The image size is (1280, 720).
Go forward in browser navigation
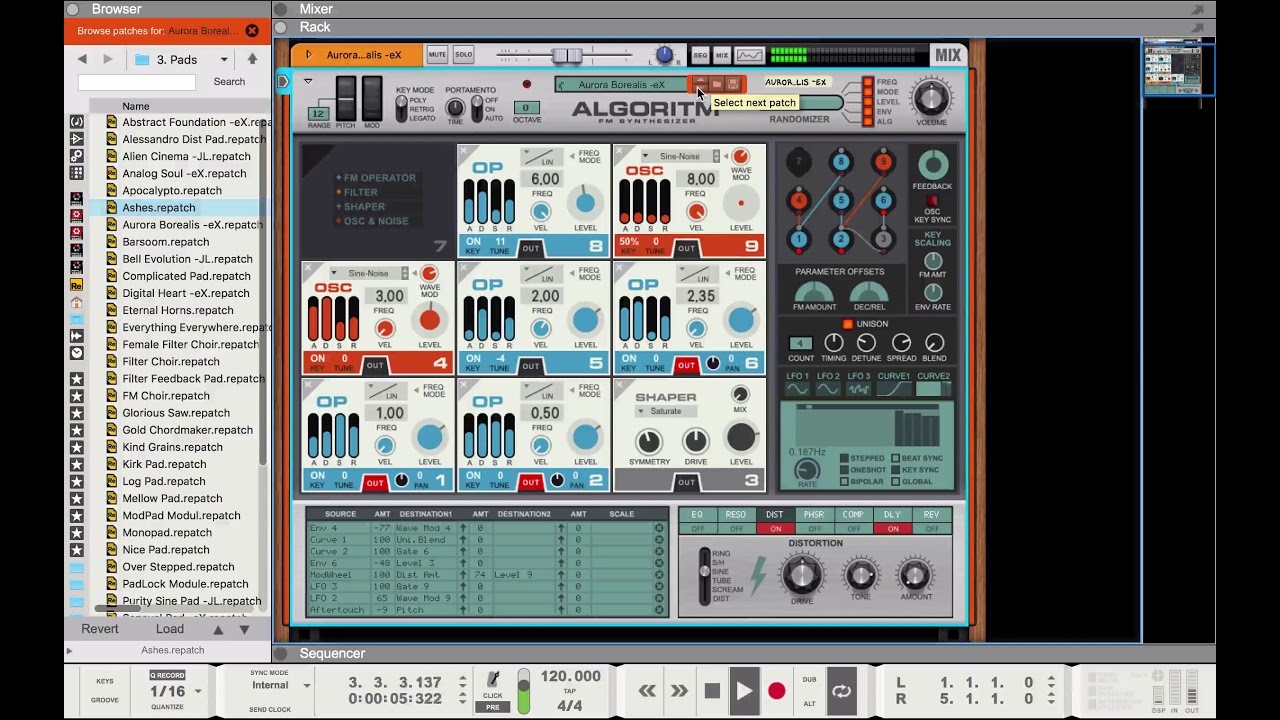tap(107, 60)
